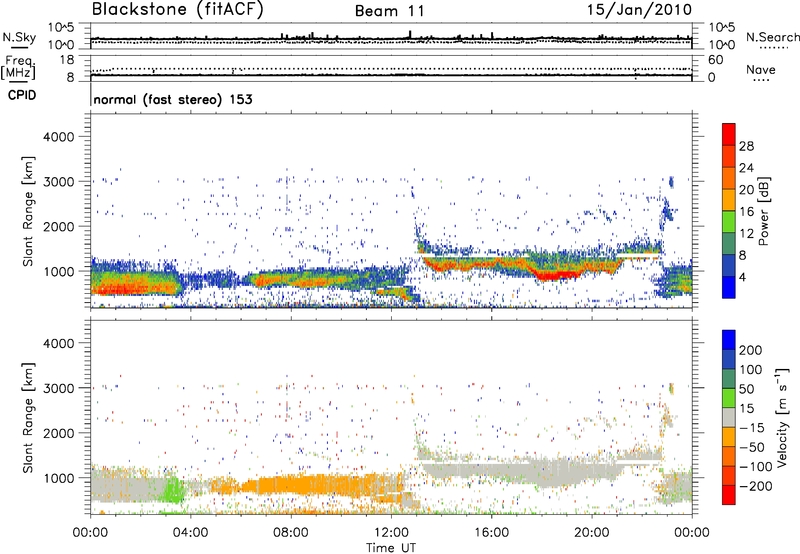The image size is (800, 554).
Task: Click the date 15/Jan/2010
Action: pos(639,10)
